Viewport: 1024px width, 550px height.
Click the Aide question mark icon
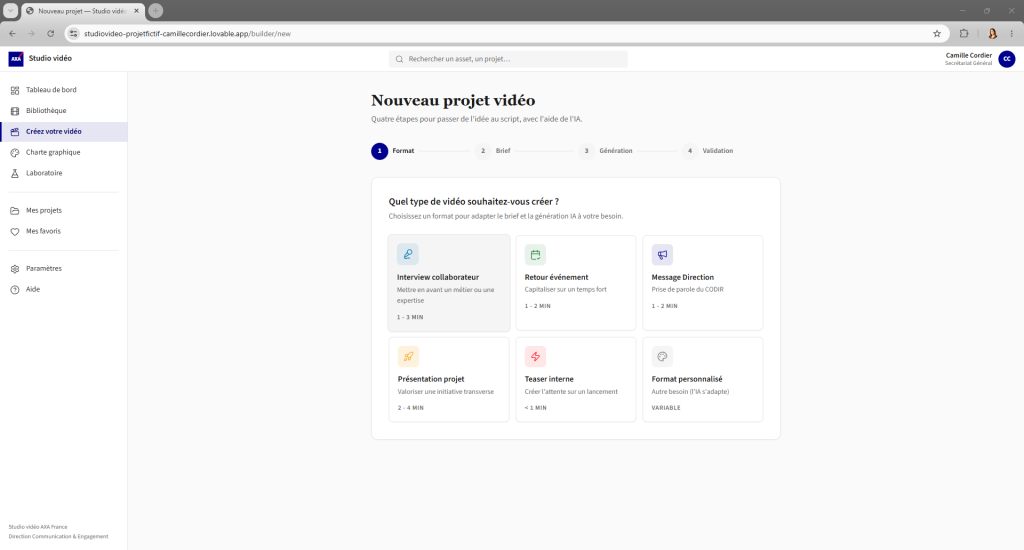click(x=15, y=290)
